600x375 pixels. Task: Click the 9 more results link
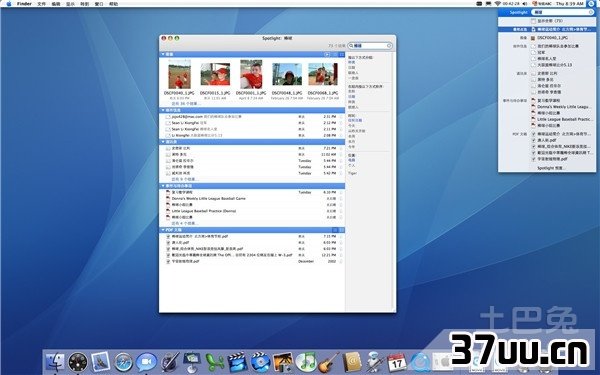pyautogui.click(x=184, y=179)
